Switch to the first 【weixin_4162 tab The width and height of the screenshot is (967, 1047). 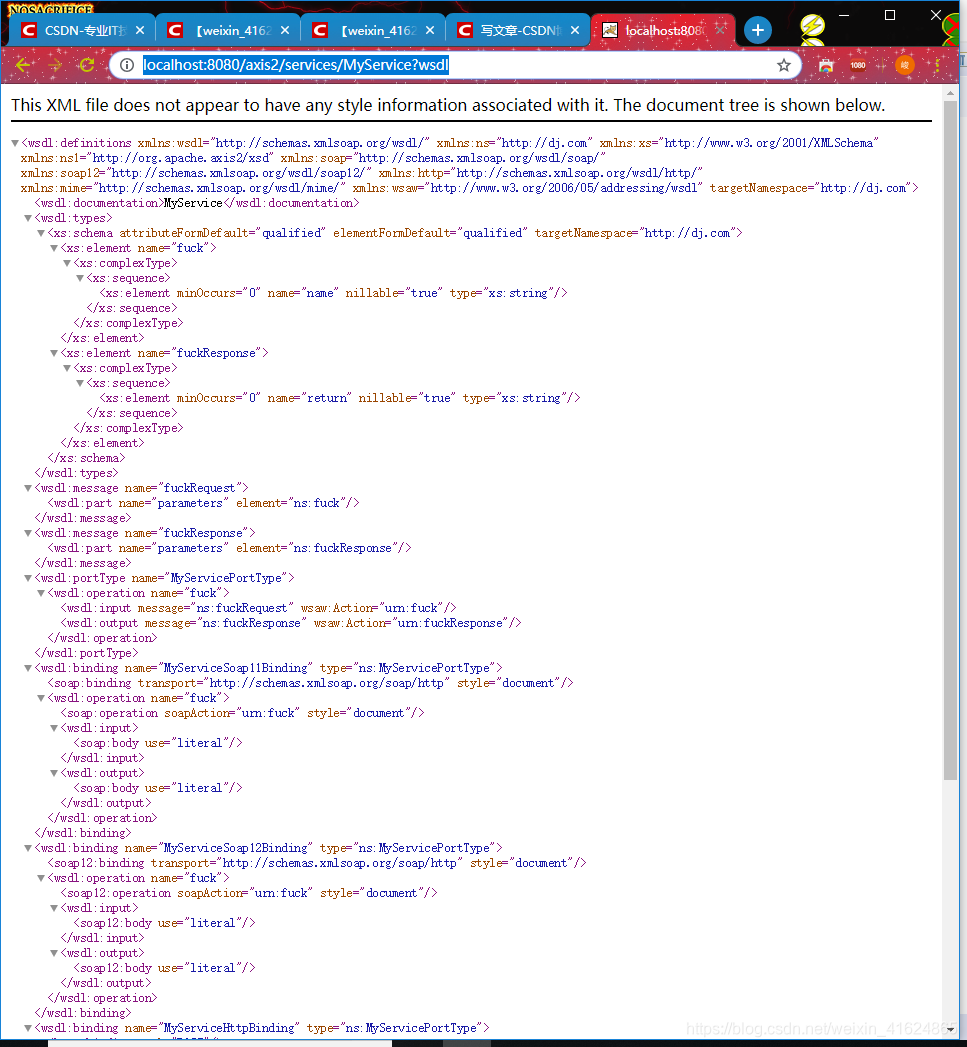[228, 30]
